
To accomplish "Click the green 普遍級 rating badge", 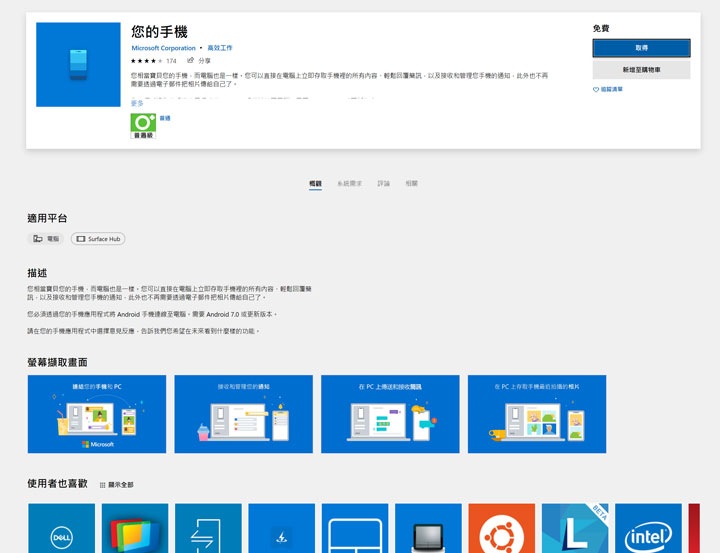I will tap(143, 126).
